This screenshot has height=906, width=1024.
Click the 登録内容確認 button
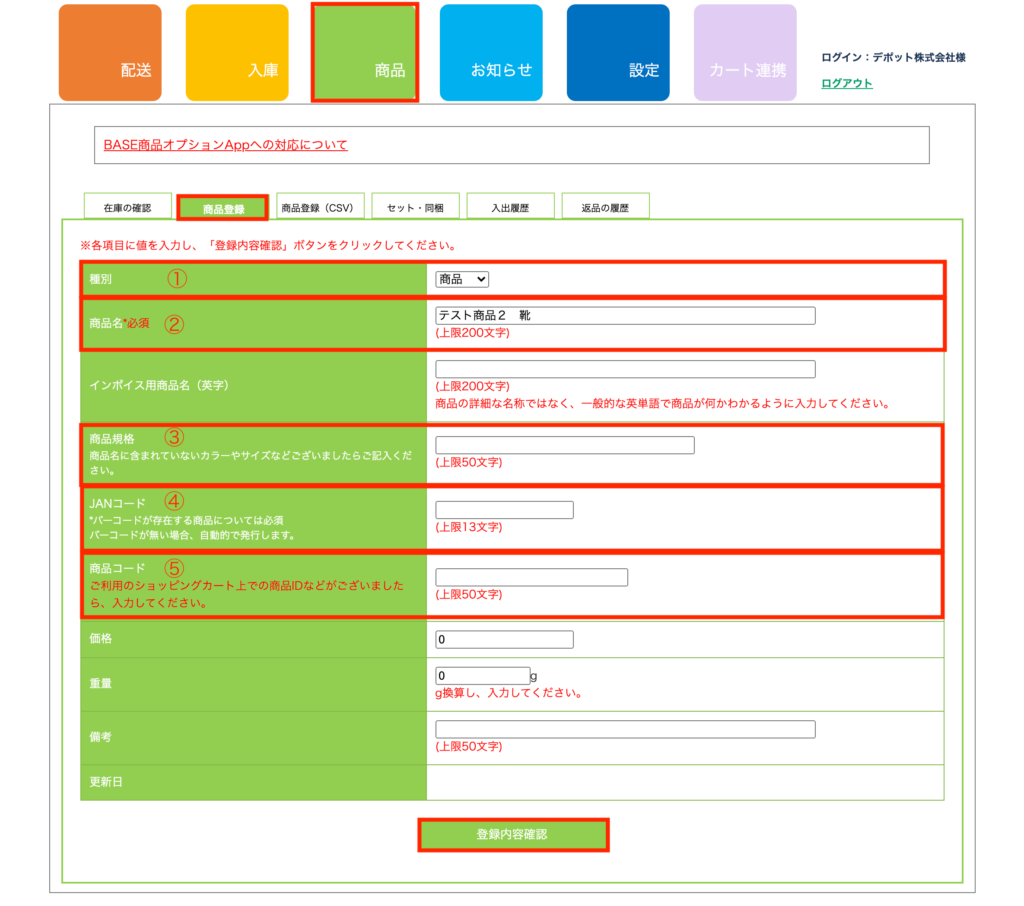tap(512, 834)
